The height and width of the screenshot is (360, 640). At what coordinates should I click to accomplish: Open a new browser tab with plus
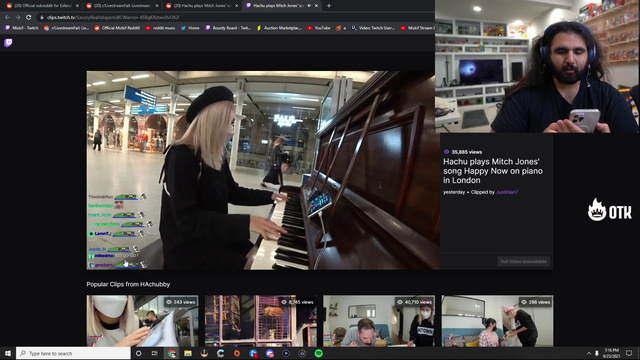(x=329, y=6)
